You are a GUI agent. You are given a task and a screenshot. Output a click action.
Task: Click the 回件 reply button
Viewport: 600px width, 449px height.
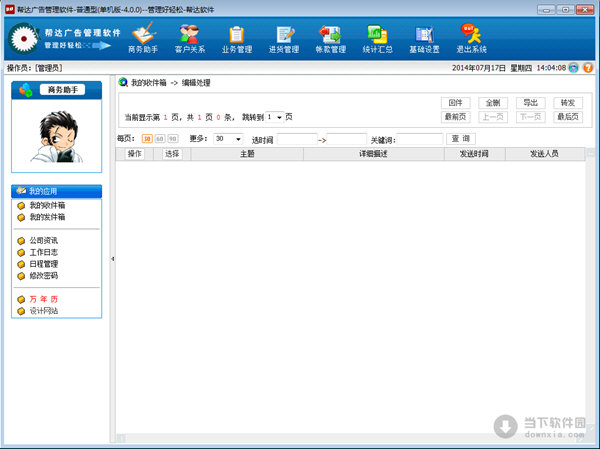point(455,103)
